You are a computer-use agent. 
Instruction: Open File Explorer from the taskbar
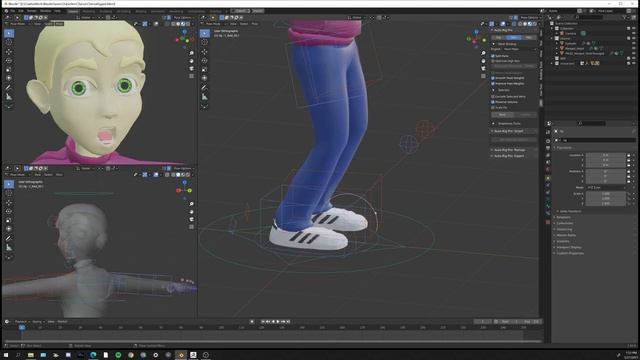point(31,355)
